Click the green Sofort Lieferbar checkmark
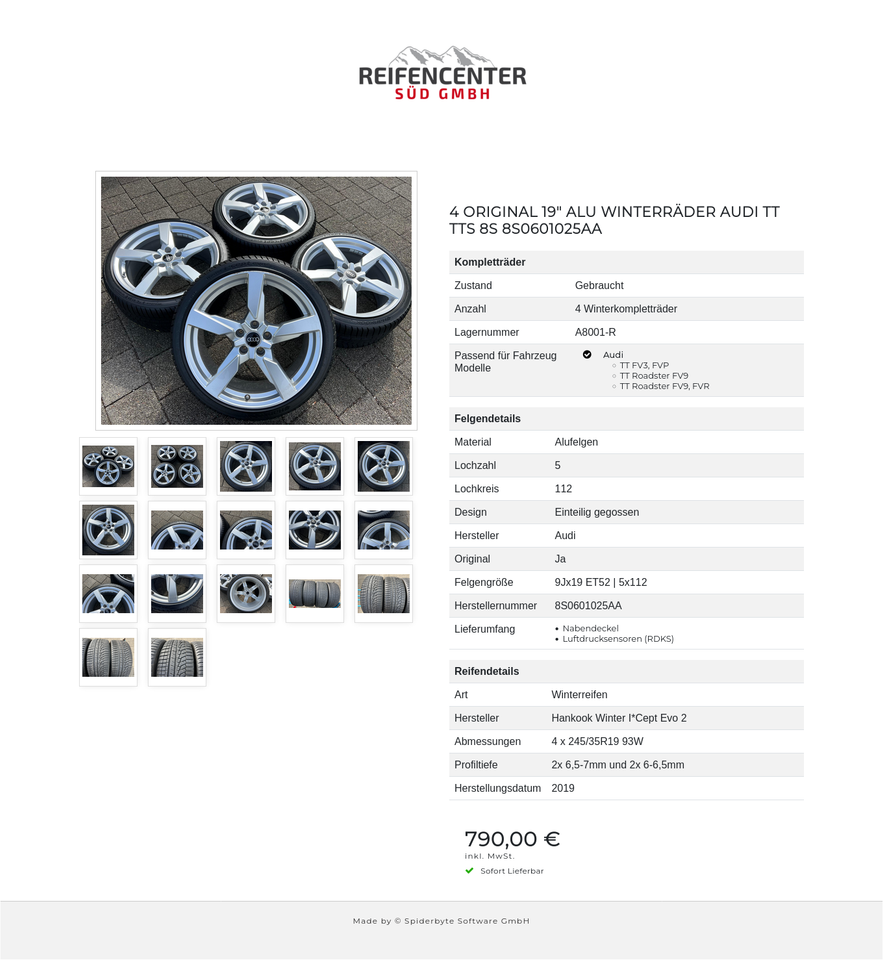883x960 pixels. click(x=469, y=871)
